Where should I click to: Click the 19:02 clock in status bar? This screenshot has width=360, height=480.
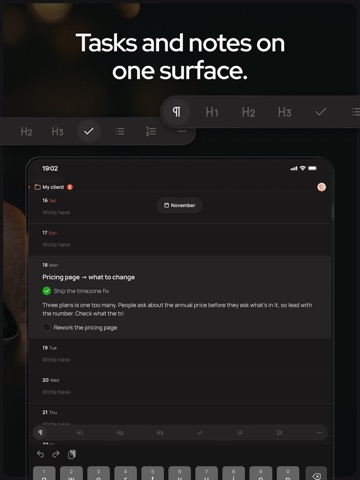tap(50, 168)
